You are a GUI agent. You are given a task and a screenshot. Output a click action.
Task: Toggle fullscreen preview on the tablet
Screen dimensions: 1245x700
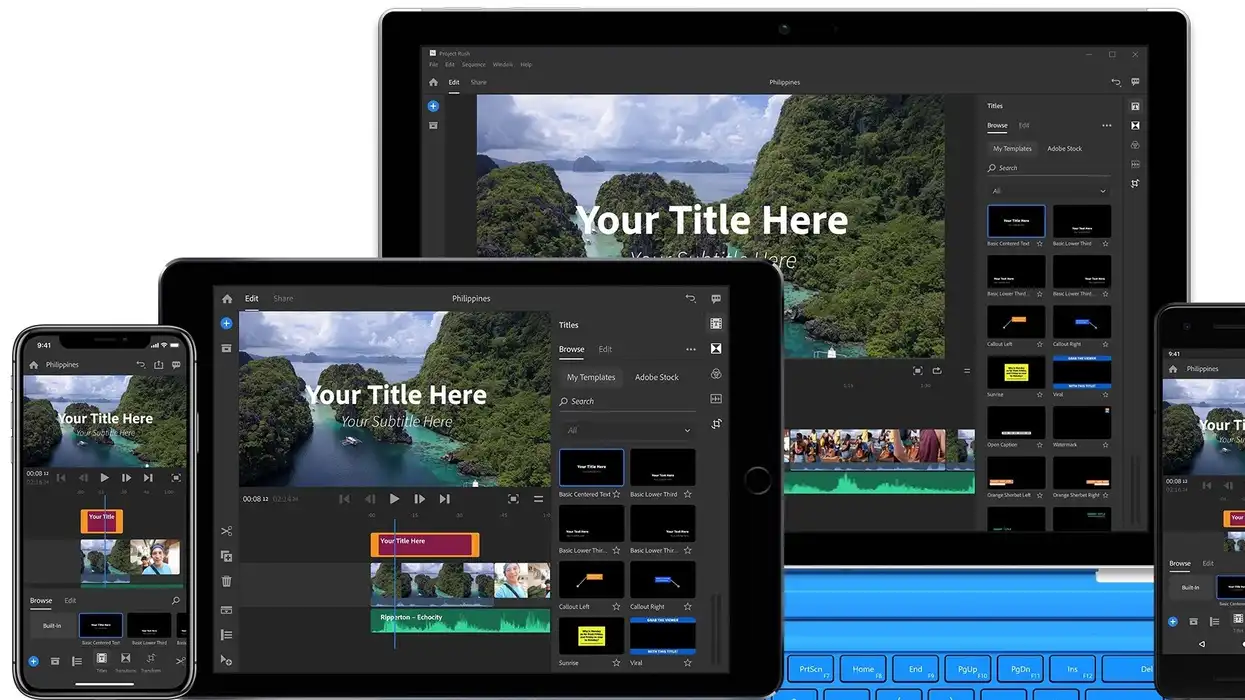click(x=513, y=499)
